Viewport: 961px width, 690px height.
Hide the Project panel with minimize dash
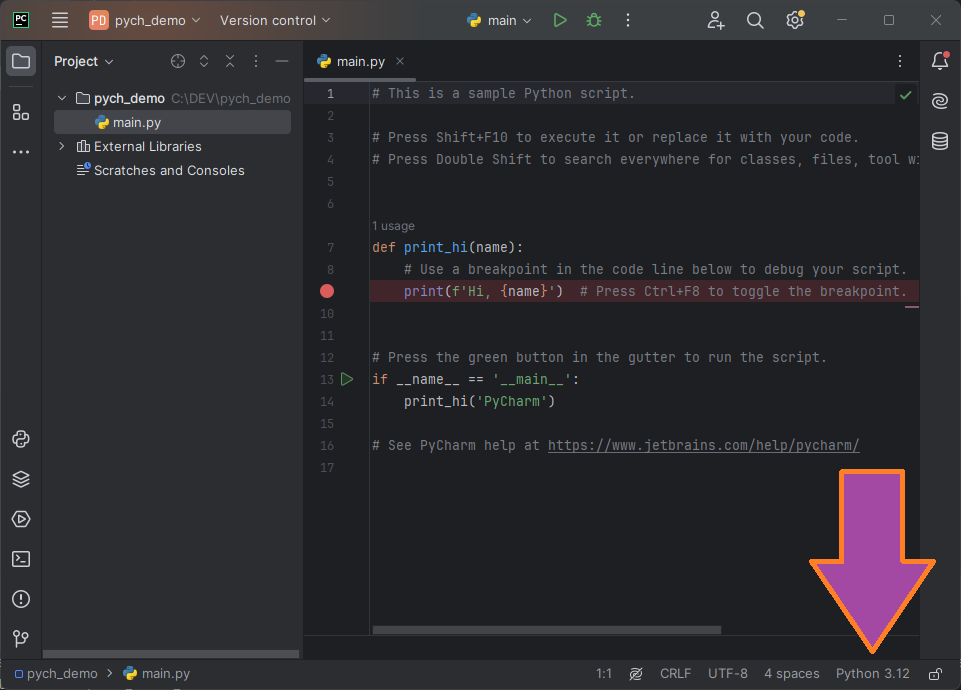(x=282, y=61)
